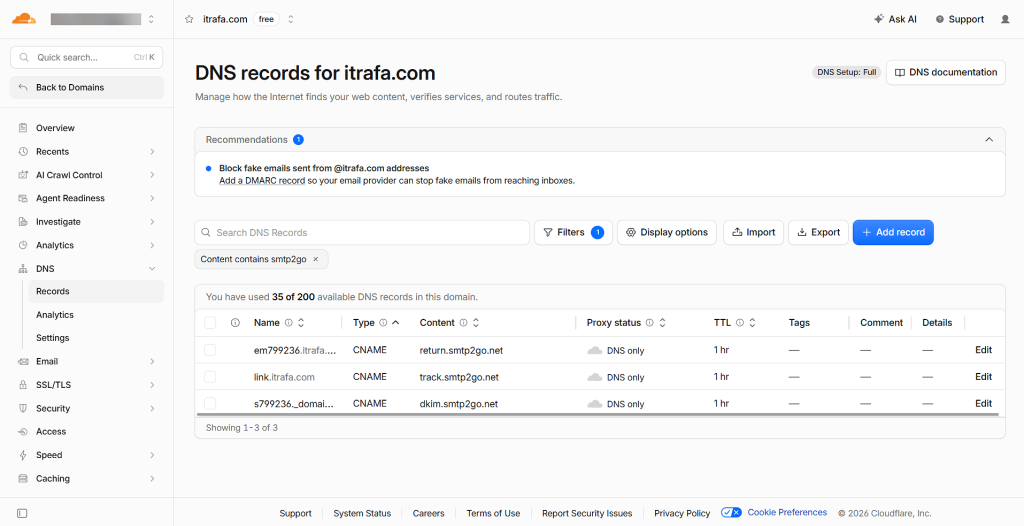Star the itrafa.com domain
This screenshot has height=526, width=1024.
point(189,20)
